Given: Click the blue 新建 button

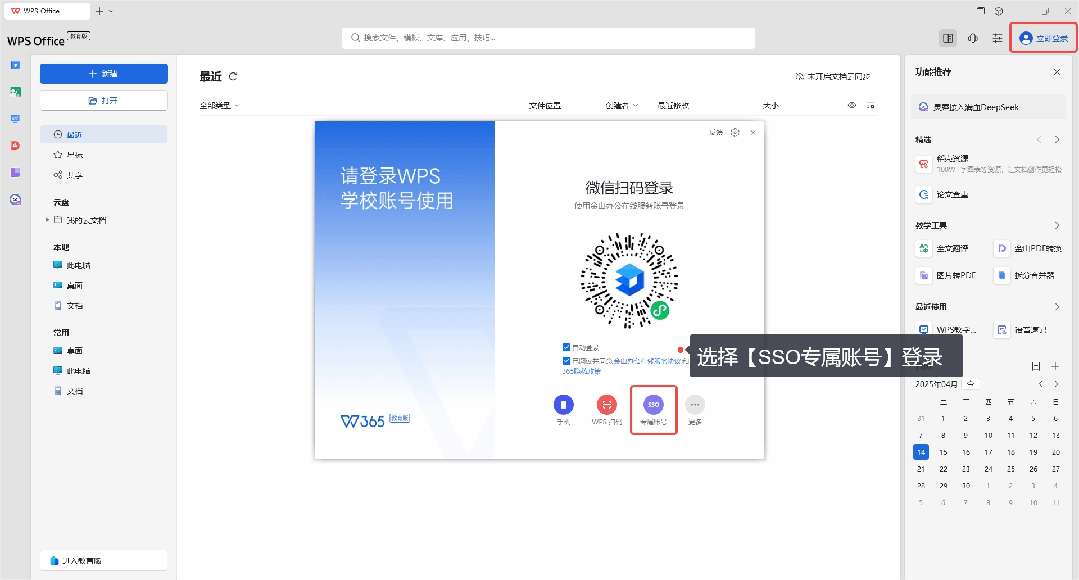Looking at the screenshot, I should click(103, 74).
